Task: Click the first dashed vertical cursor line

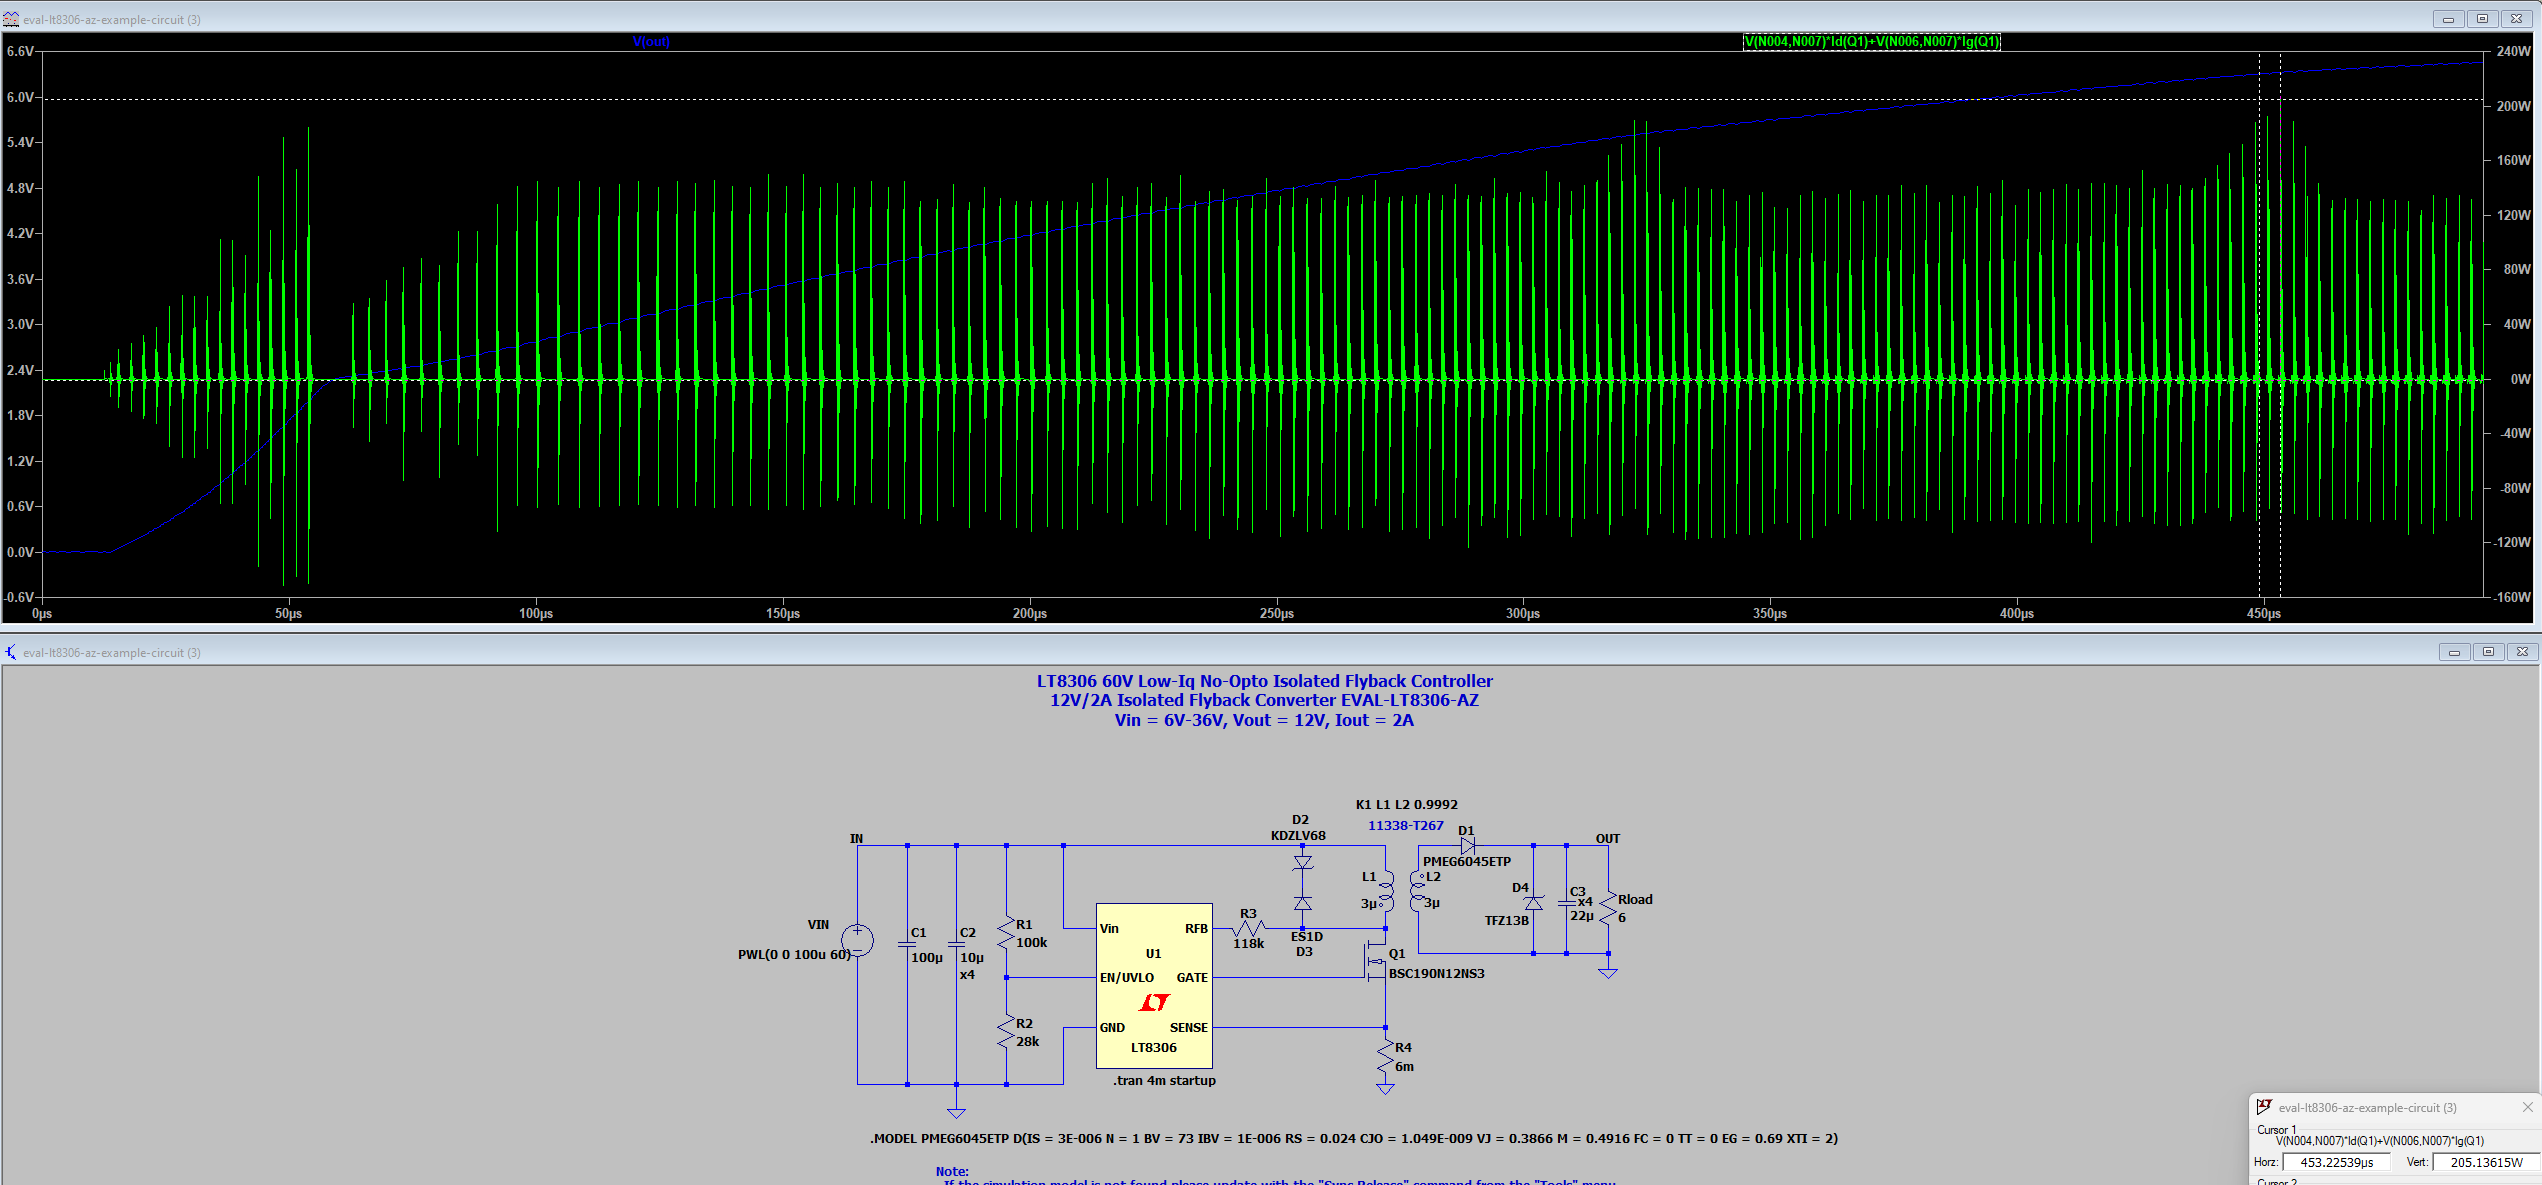Action: (2259, 325)
